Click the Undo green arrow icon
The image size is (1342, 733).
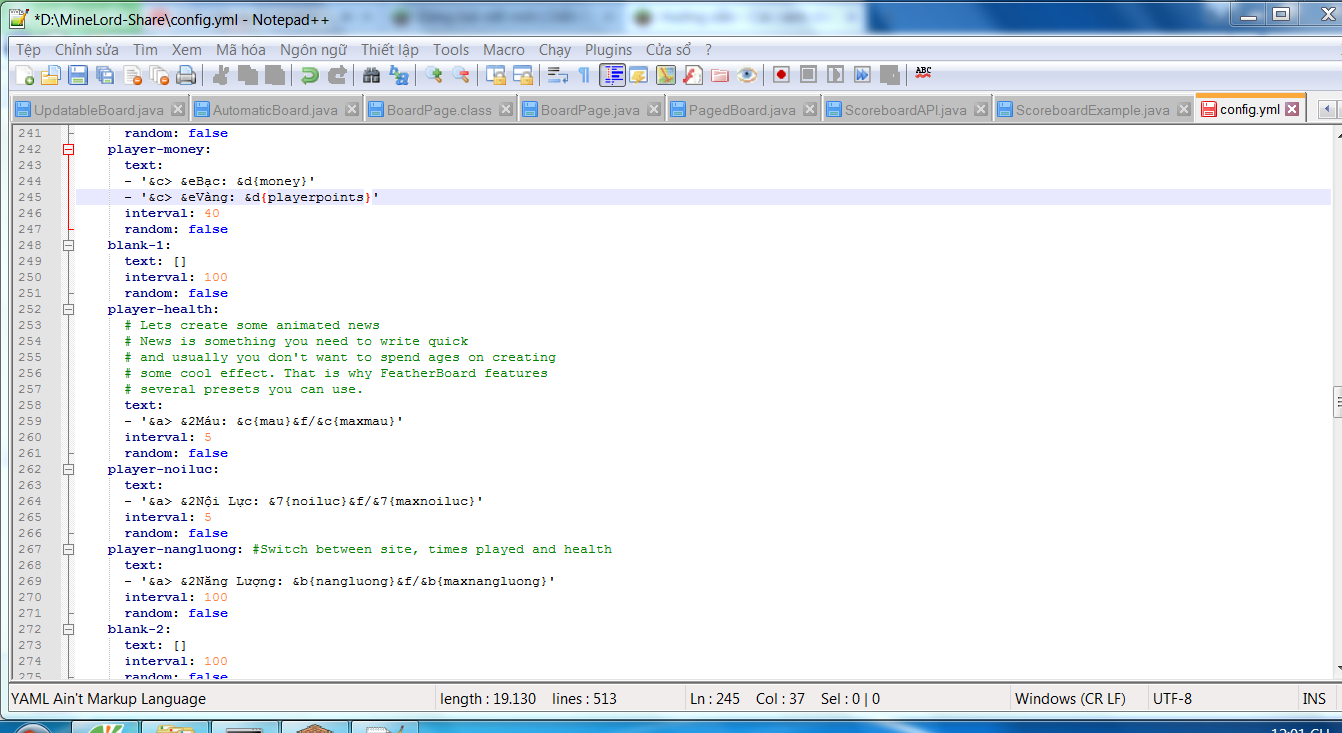pos(310,75)
